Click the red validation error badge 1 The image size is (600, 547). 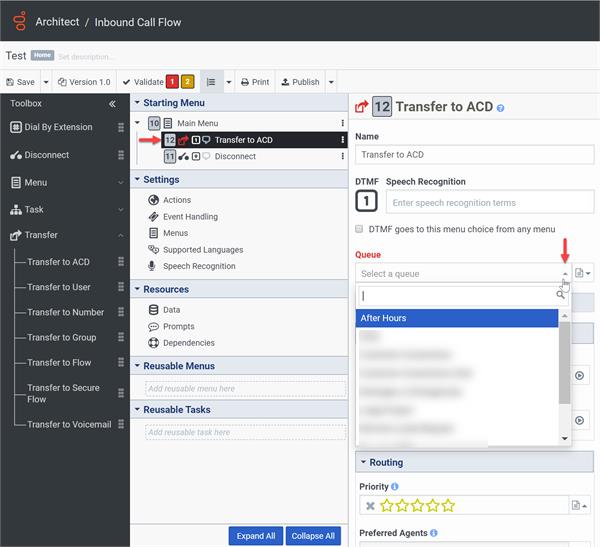coord(172,82)
